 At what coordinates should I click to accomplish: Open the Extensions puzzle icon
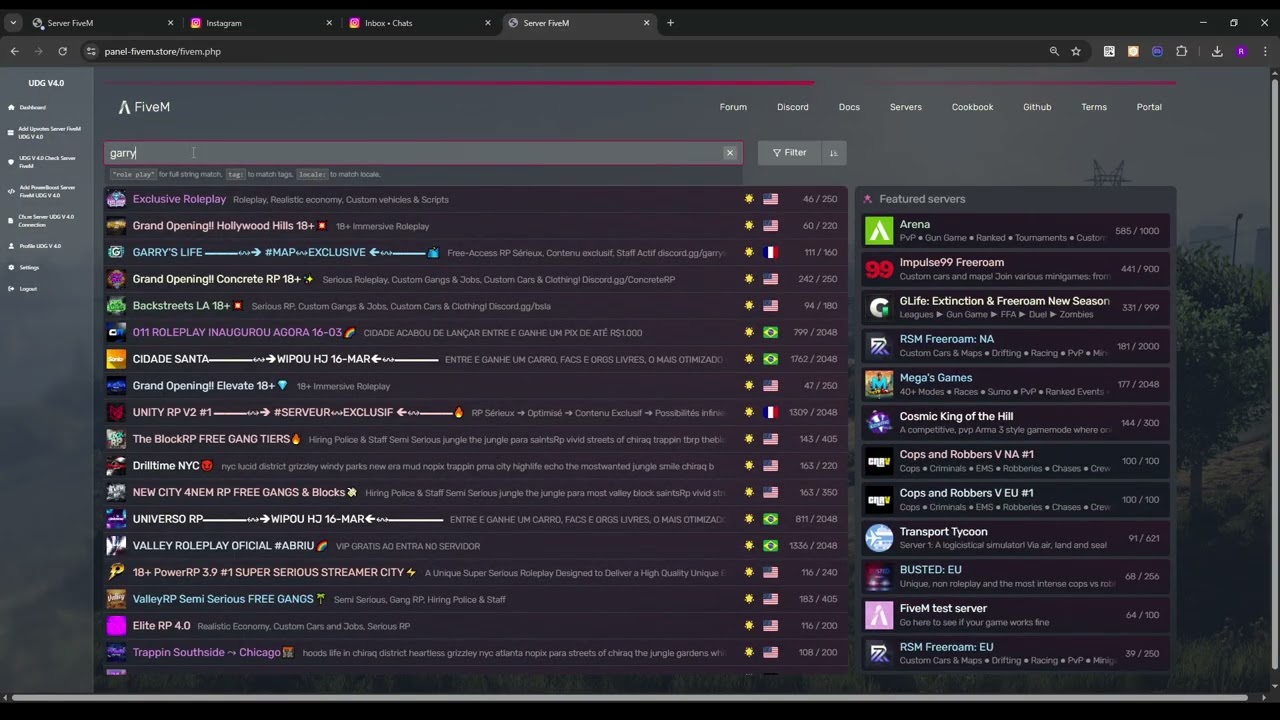point(1181,51)
